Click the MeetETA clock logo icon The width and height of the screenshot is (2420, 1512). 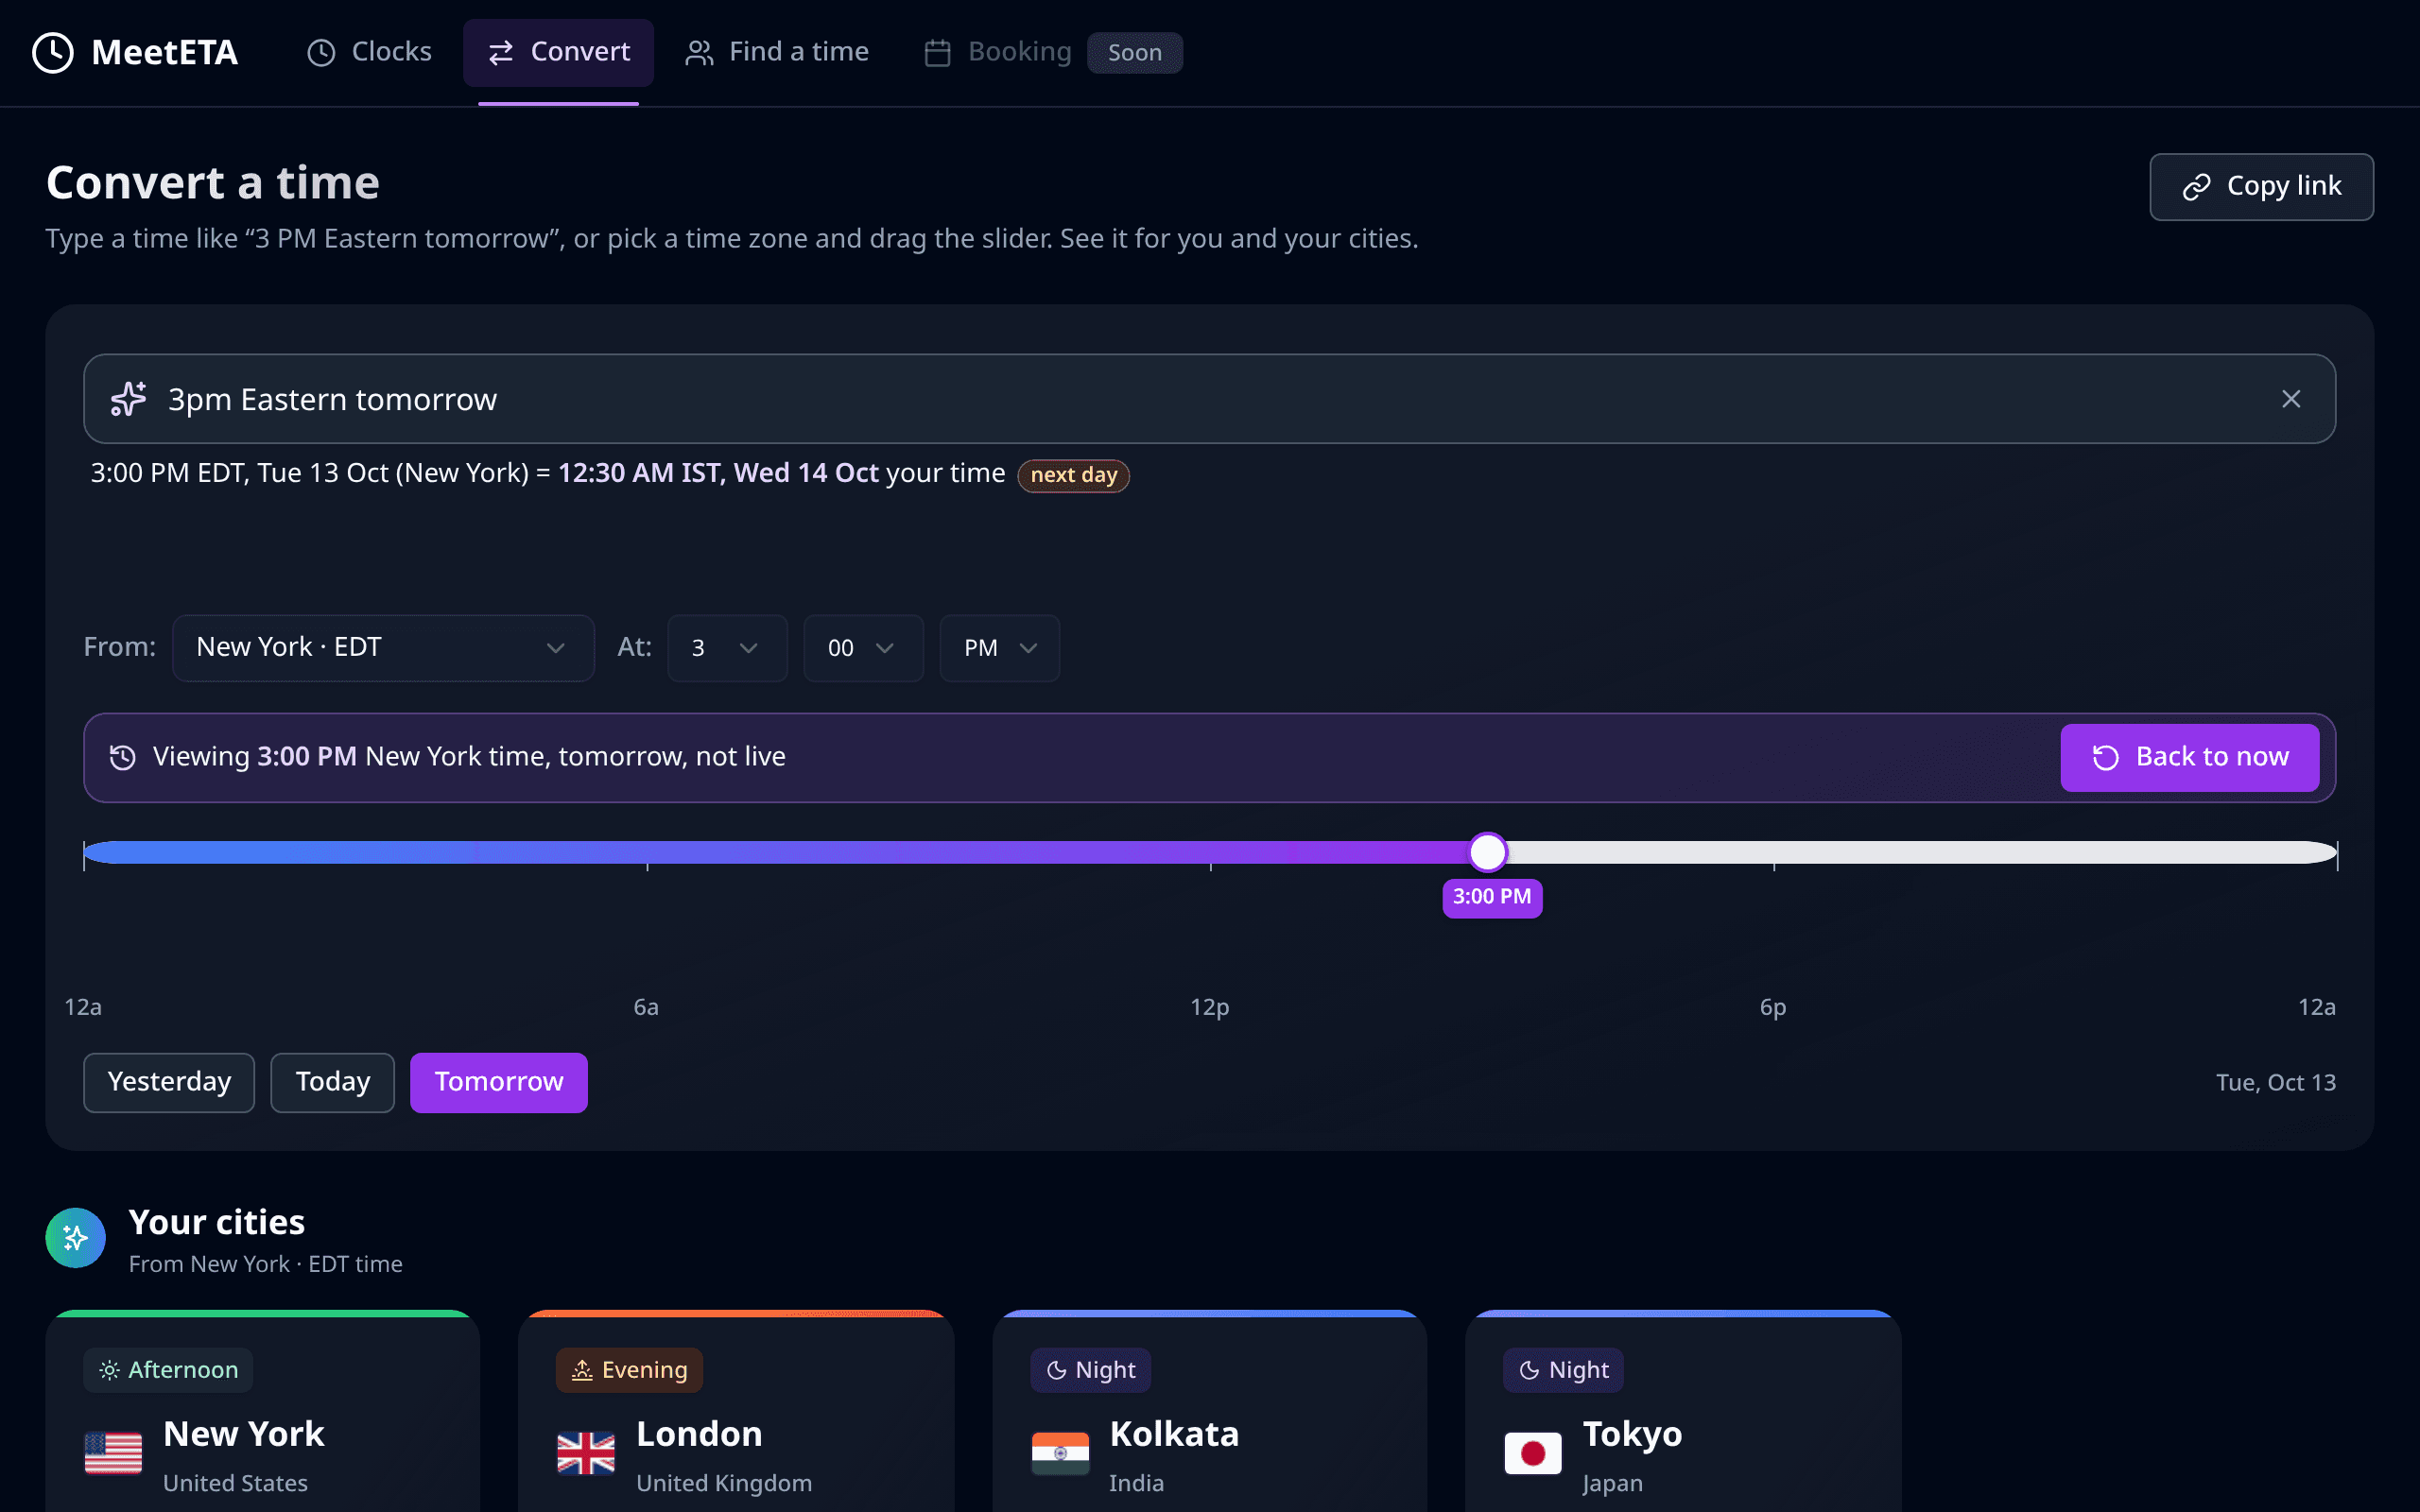tap(53, 52)
